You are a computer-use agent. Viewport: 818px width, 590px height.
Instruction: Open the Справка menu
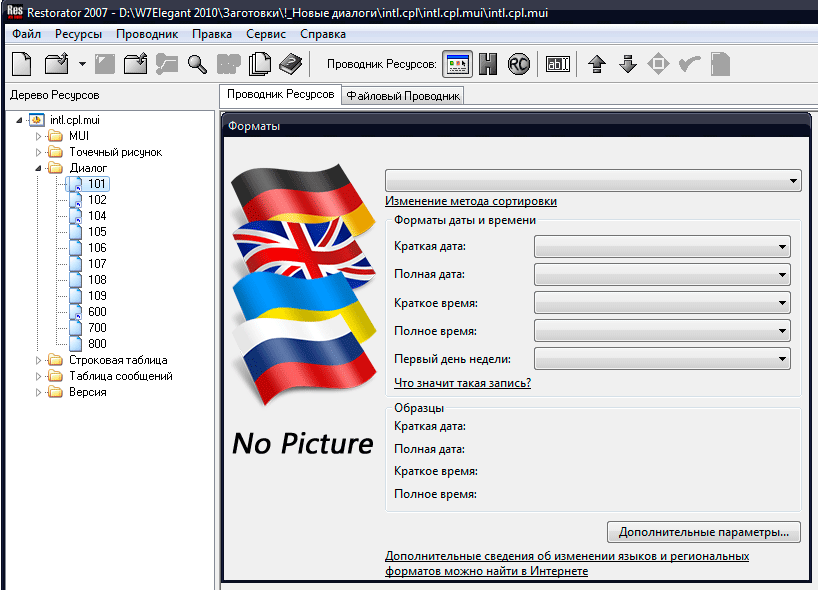pyautogui.click(x=323, y=34)
